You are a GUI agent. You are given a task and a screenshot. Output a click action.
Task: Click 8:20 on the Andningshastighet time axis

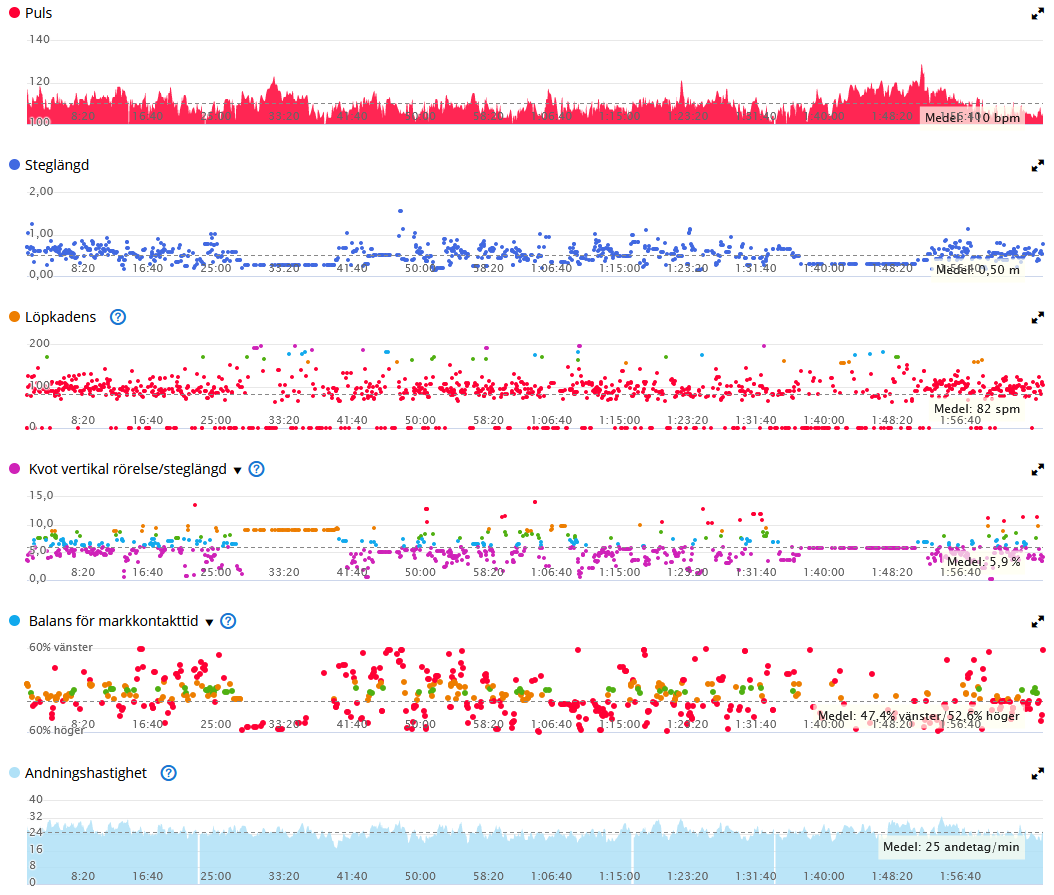[83, 876]
